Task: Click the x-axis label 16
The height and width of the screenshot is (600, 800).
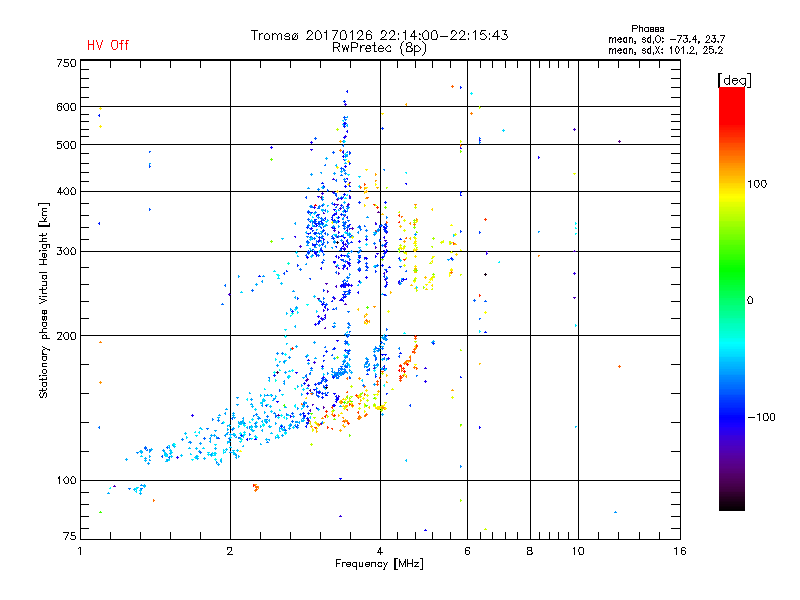Action: (680, 551)
